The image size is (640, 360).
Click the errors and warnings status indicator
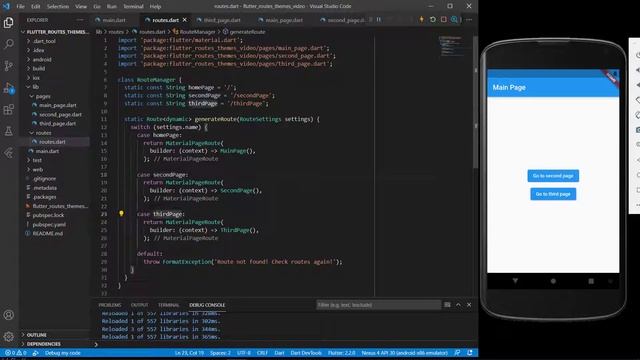[x=16, y=353]
